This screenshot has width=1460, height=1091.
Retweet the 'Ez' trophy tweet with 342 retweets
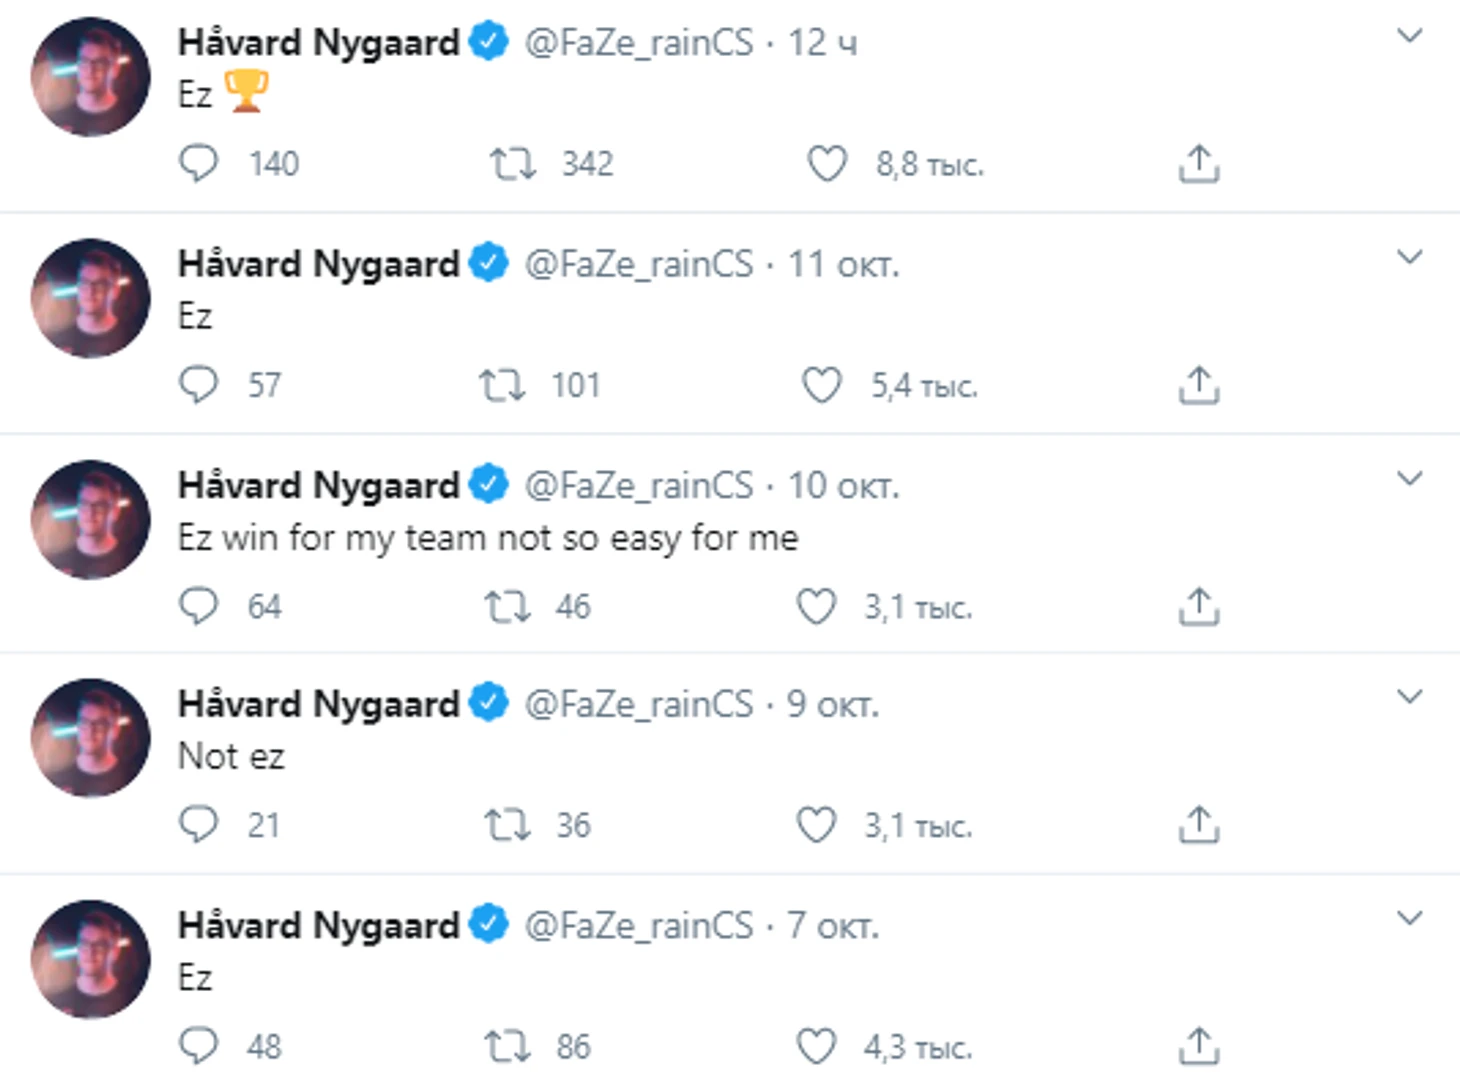(x=512, y=163)
